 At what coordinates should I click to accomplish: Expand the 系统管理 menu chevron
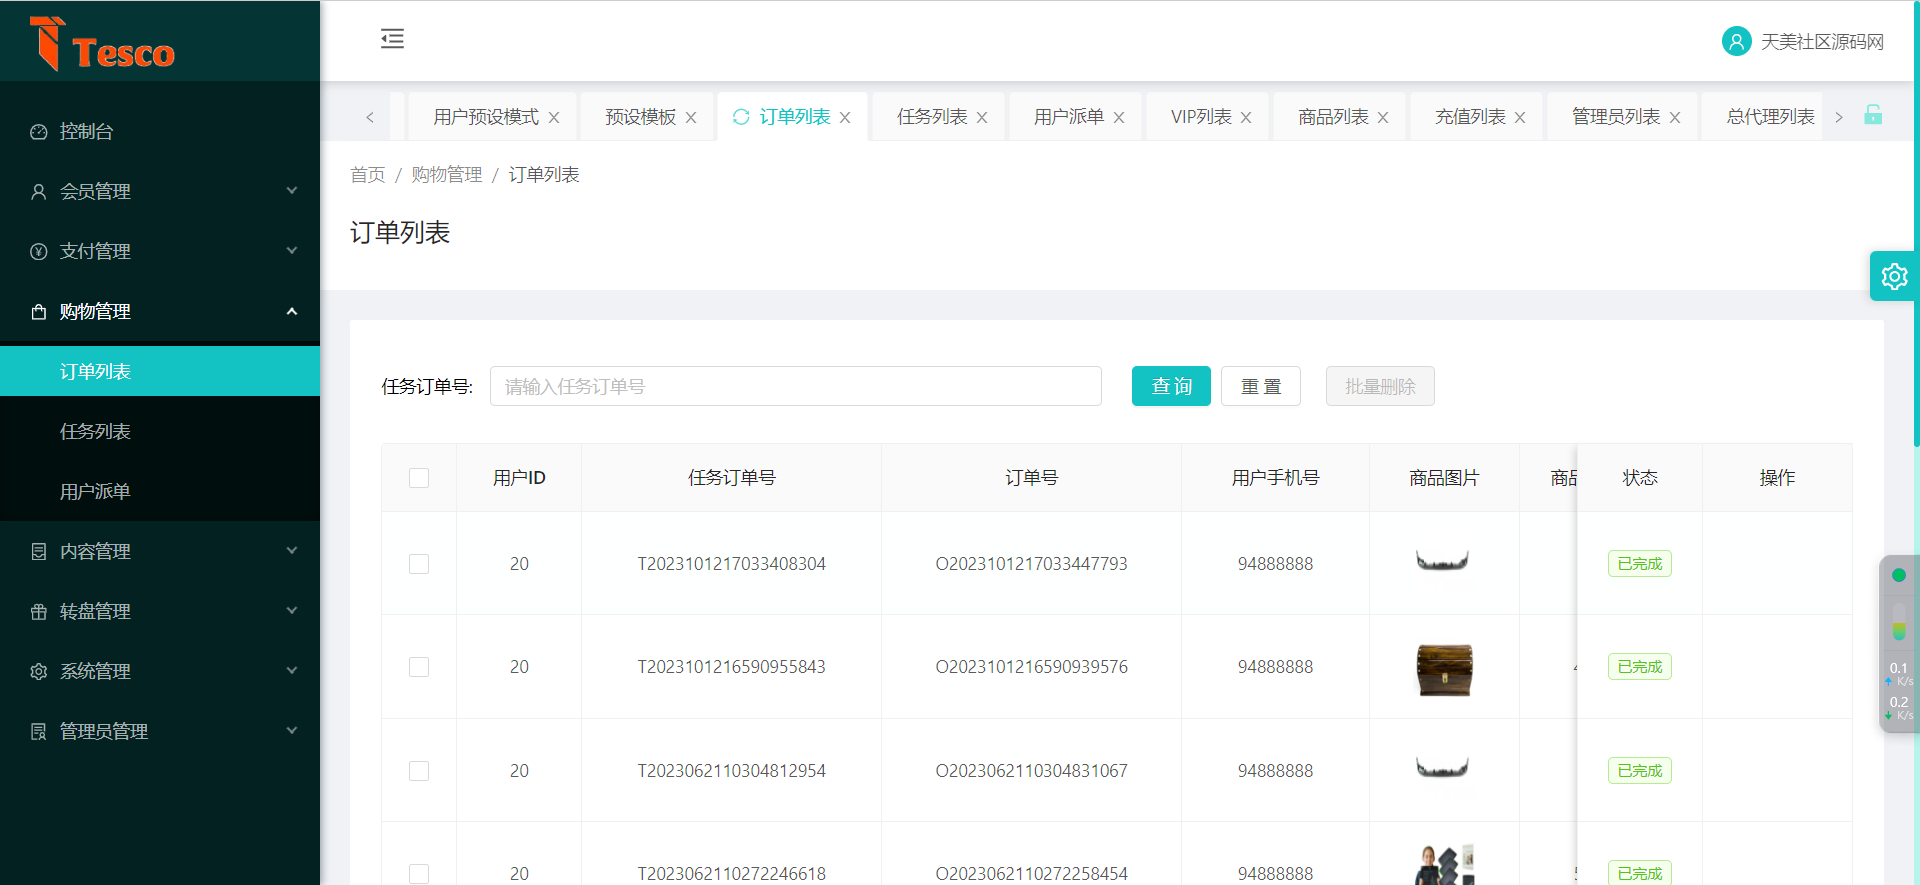point(292,670)
